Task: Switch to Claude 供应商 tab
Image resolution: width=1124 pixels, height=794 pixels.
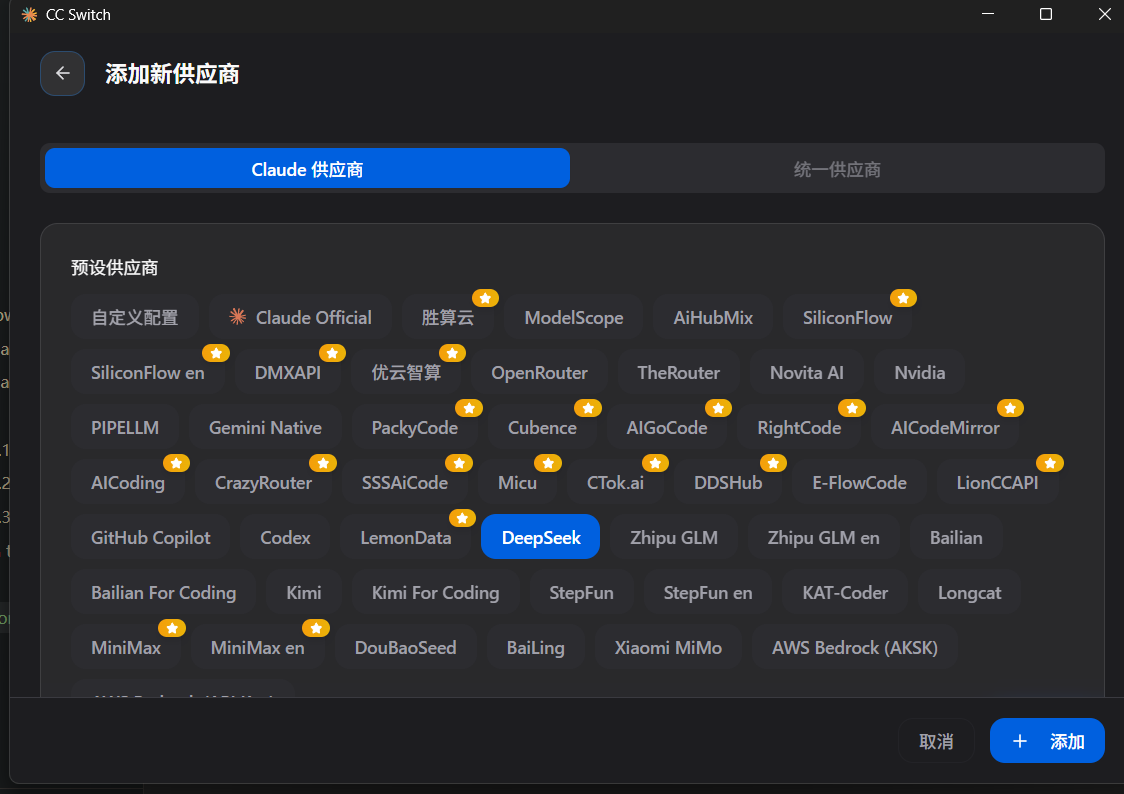Action: [x=307, y=169]
